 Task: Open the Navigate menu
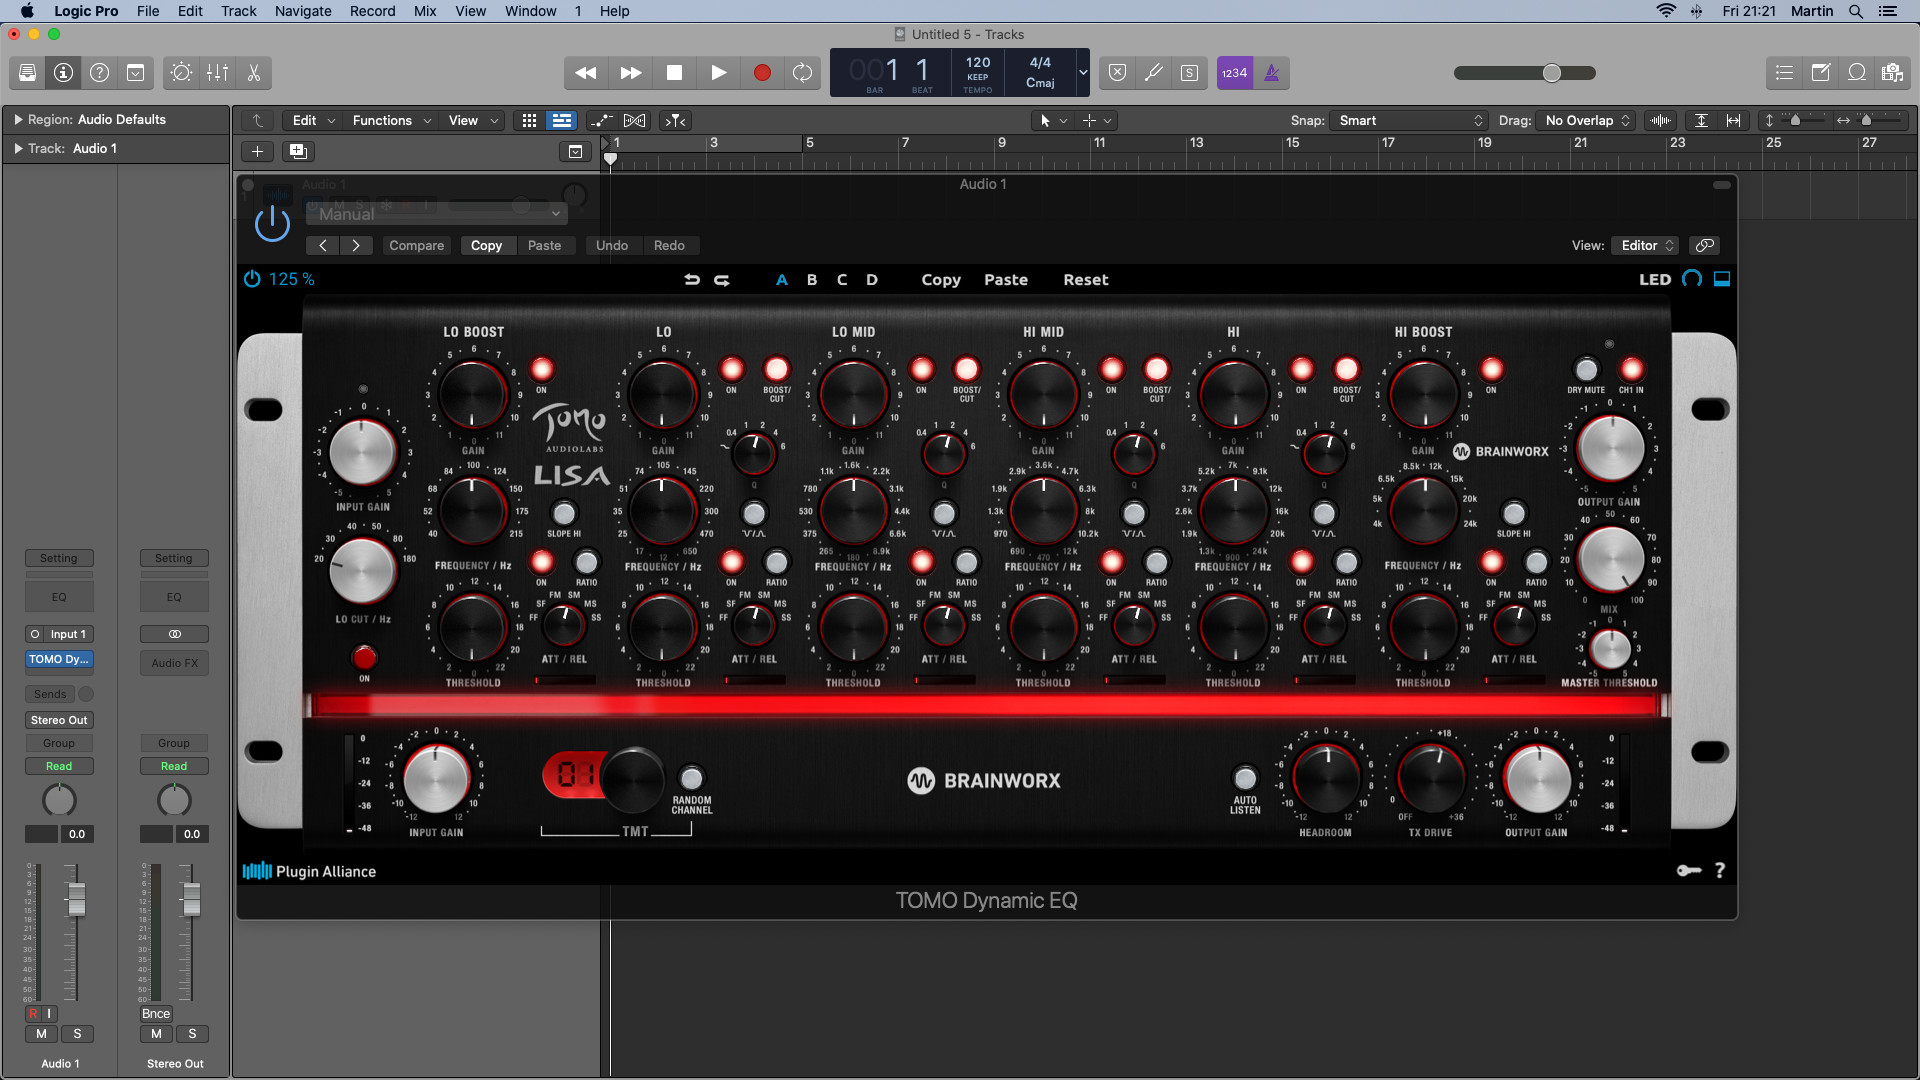point(303,11)
